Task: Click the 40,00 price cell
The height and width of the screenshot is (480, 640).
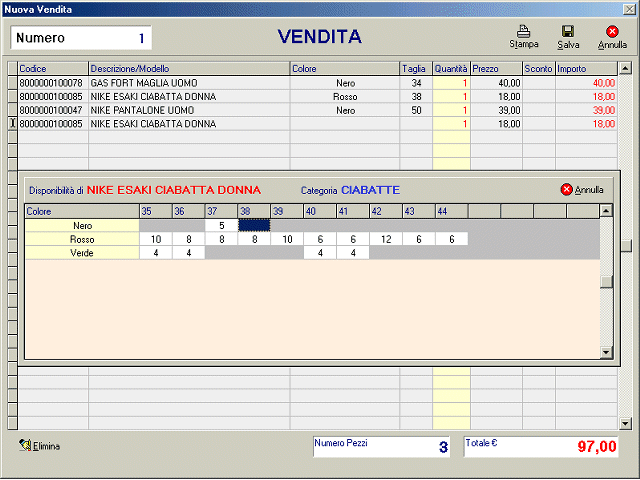Action: (496, 83)
